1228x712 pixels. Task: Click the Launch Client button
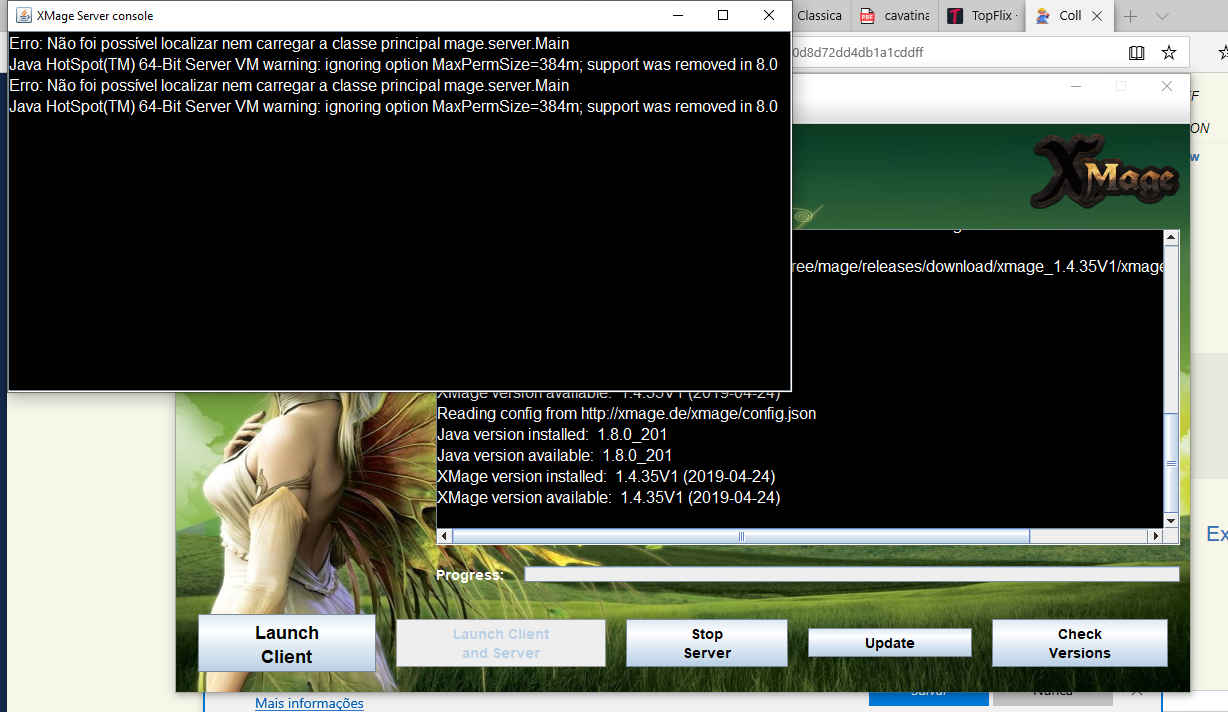coord(287,644)
